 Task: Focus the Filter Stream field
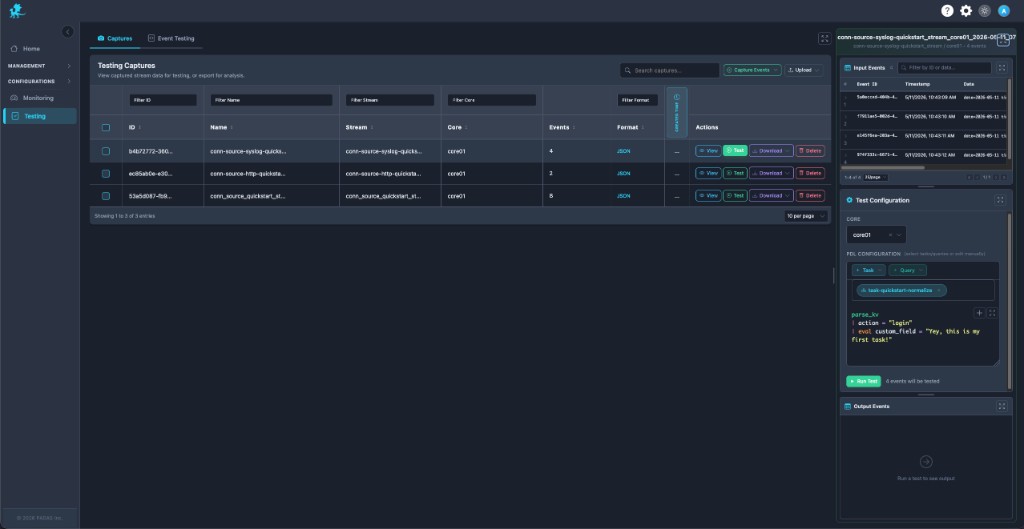pos(390,100)
